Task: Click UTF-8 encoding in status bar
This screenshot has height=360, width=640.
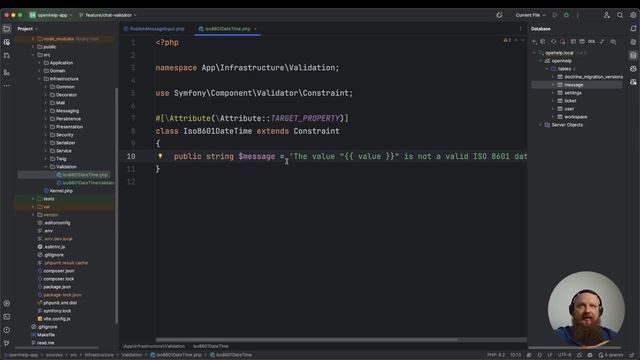Action: point(564,355)
